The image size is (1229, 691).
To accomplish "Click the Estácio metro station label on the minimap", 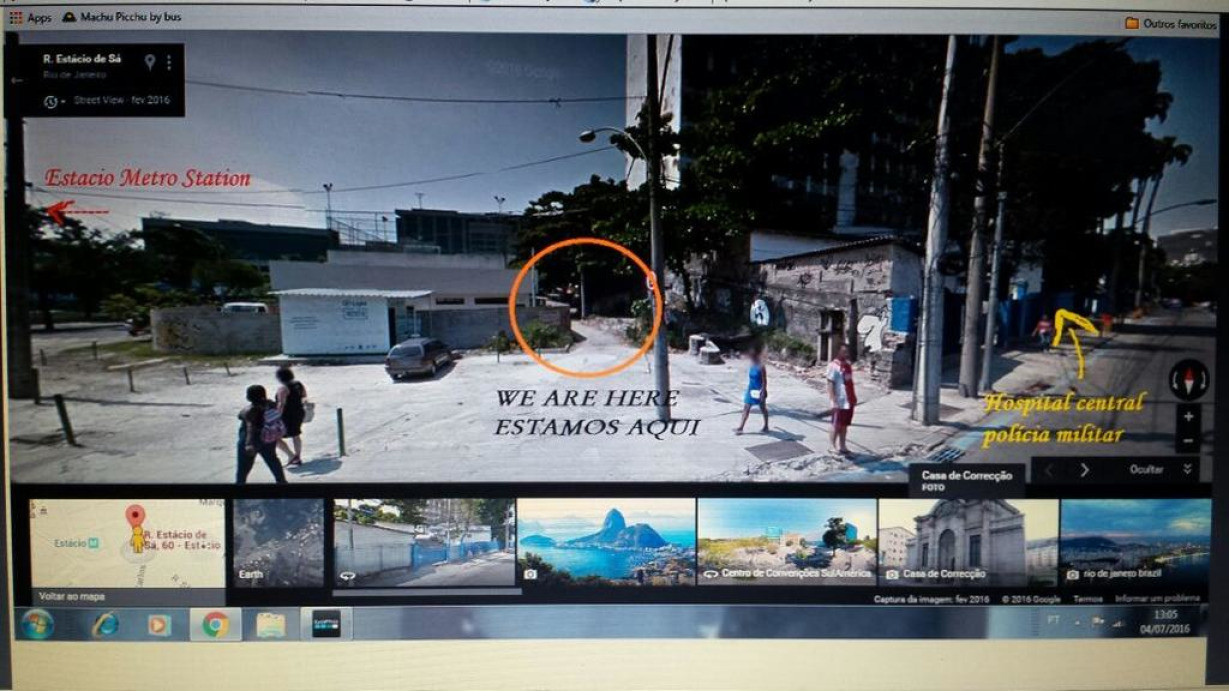I will 75,543.
